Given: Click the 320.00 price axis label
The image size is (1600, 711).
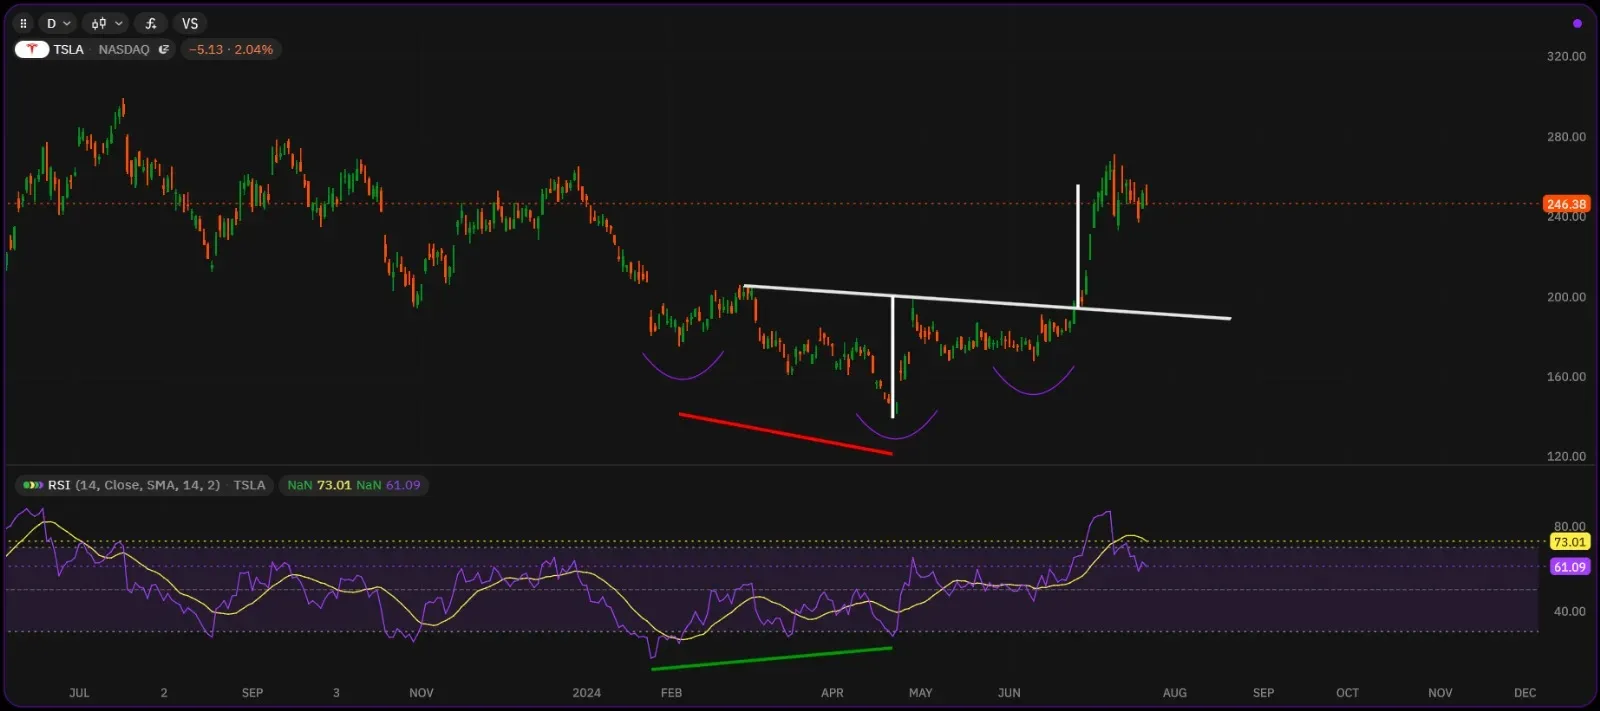Looking at the screenshot, I should [1566, 56].
